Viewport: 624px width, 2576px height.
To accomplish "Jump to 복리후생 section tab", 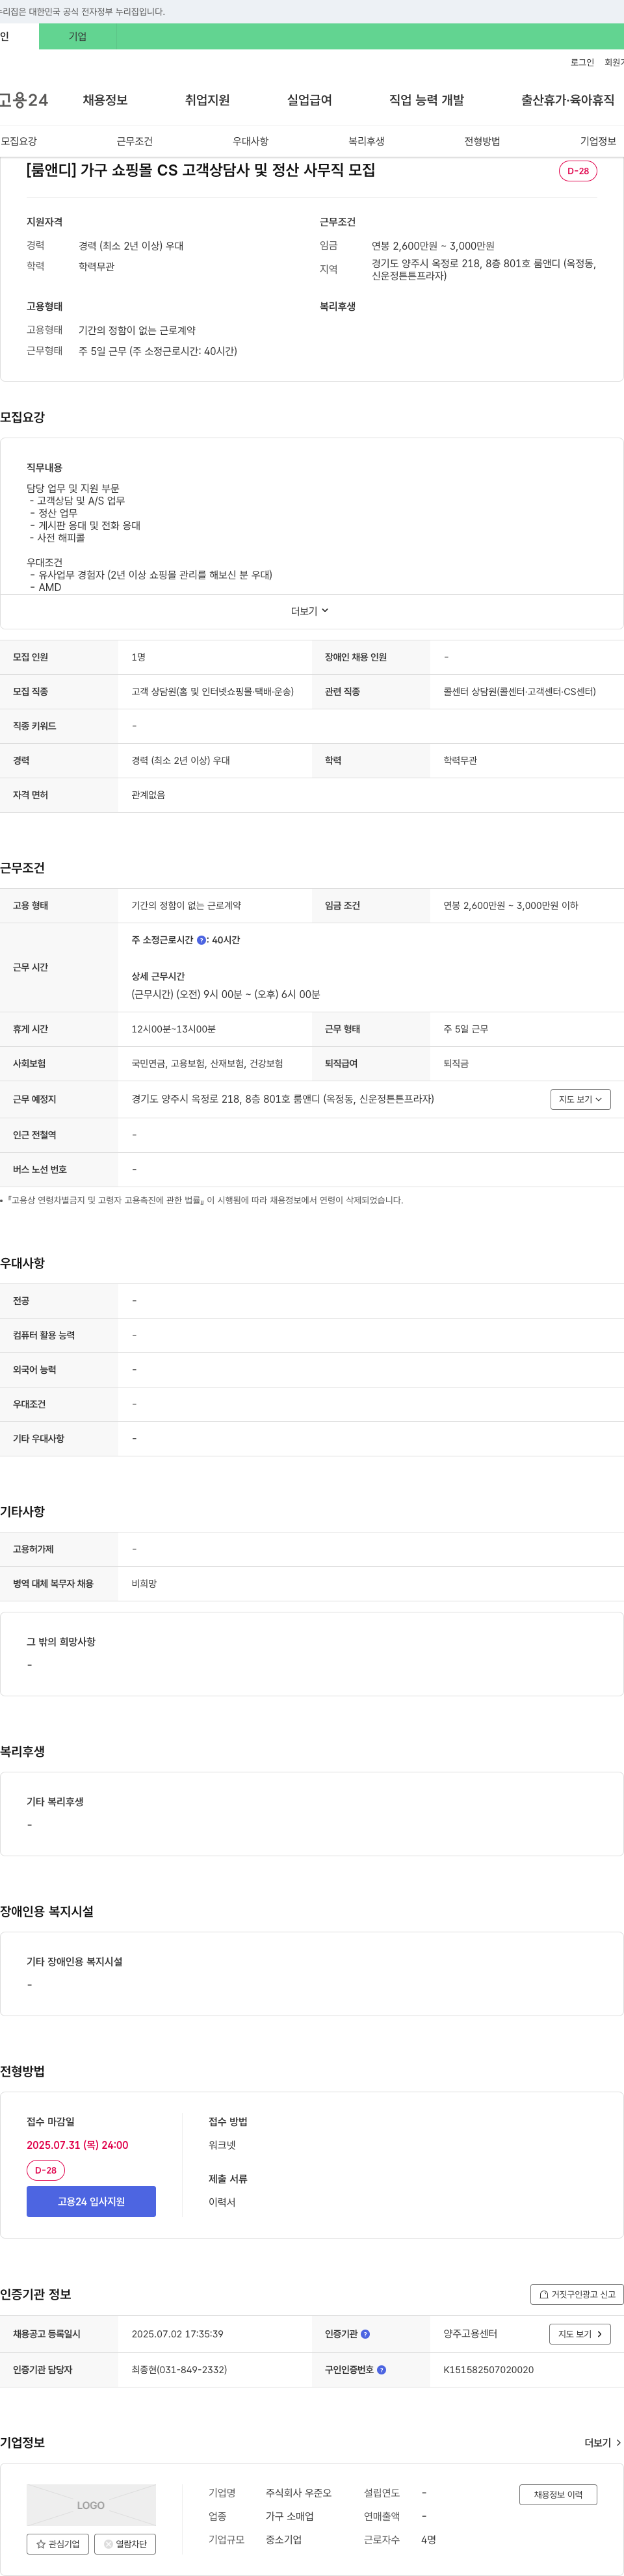I will pyautogui.click(x=366, y=141).
